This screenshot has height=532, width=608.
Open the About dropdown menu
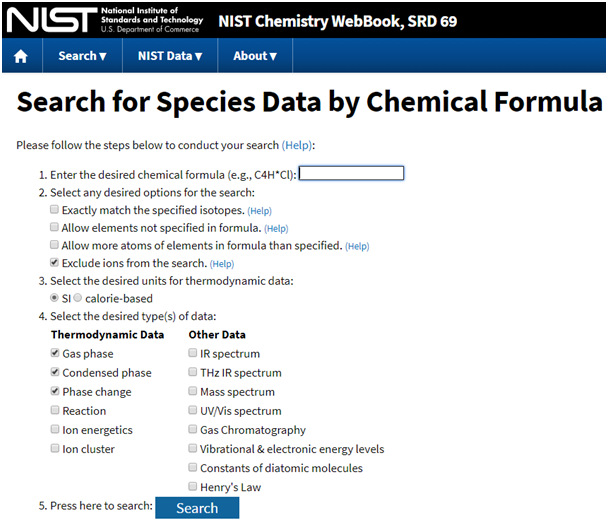(255, 56)
